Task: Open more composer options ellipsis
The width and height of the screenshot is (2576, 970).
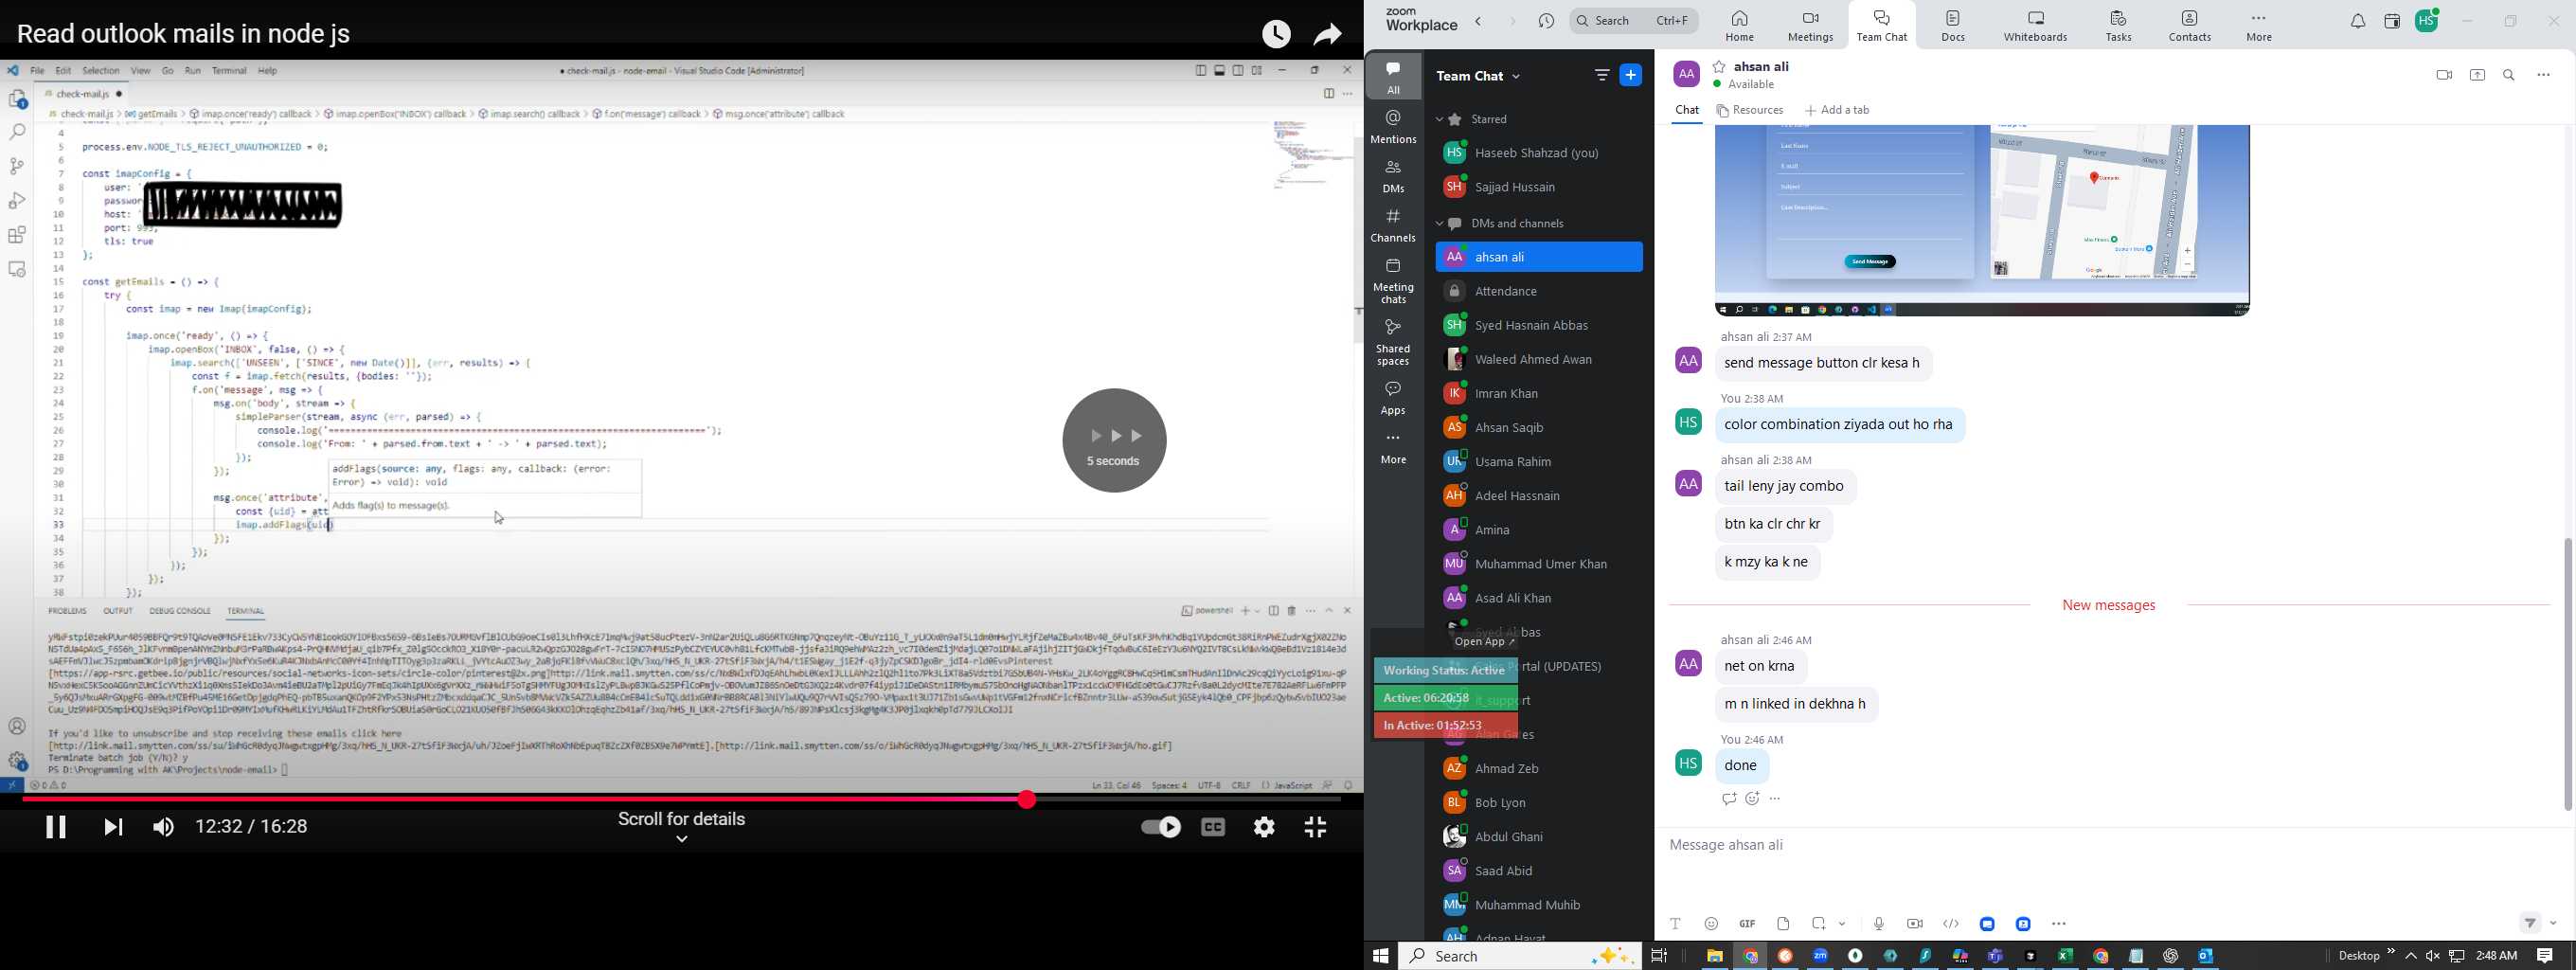Action: click(2059, 924)
